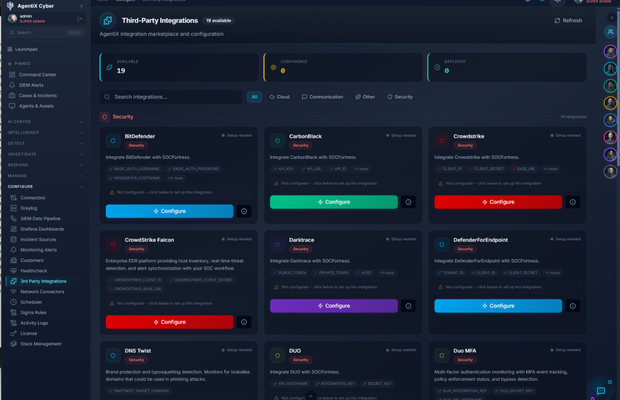Open Network Connectors
This screenshot has height=400, width=620.
click(x=44, y=292)
